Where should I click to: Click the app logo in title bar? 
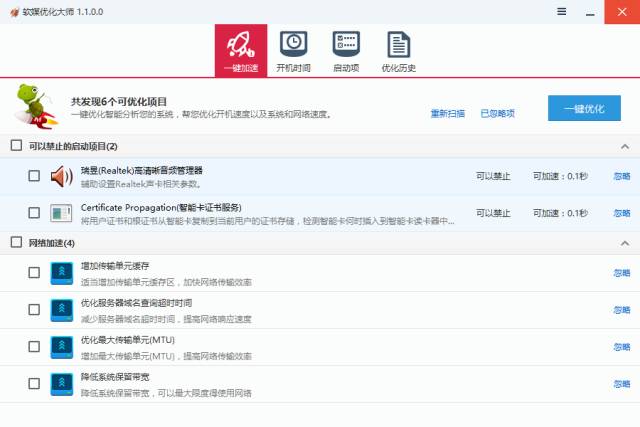pyautogui.click(x=15, y=12)
